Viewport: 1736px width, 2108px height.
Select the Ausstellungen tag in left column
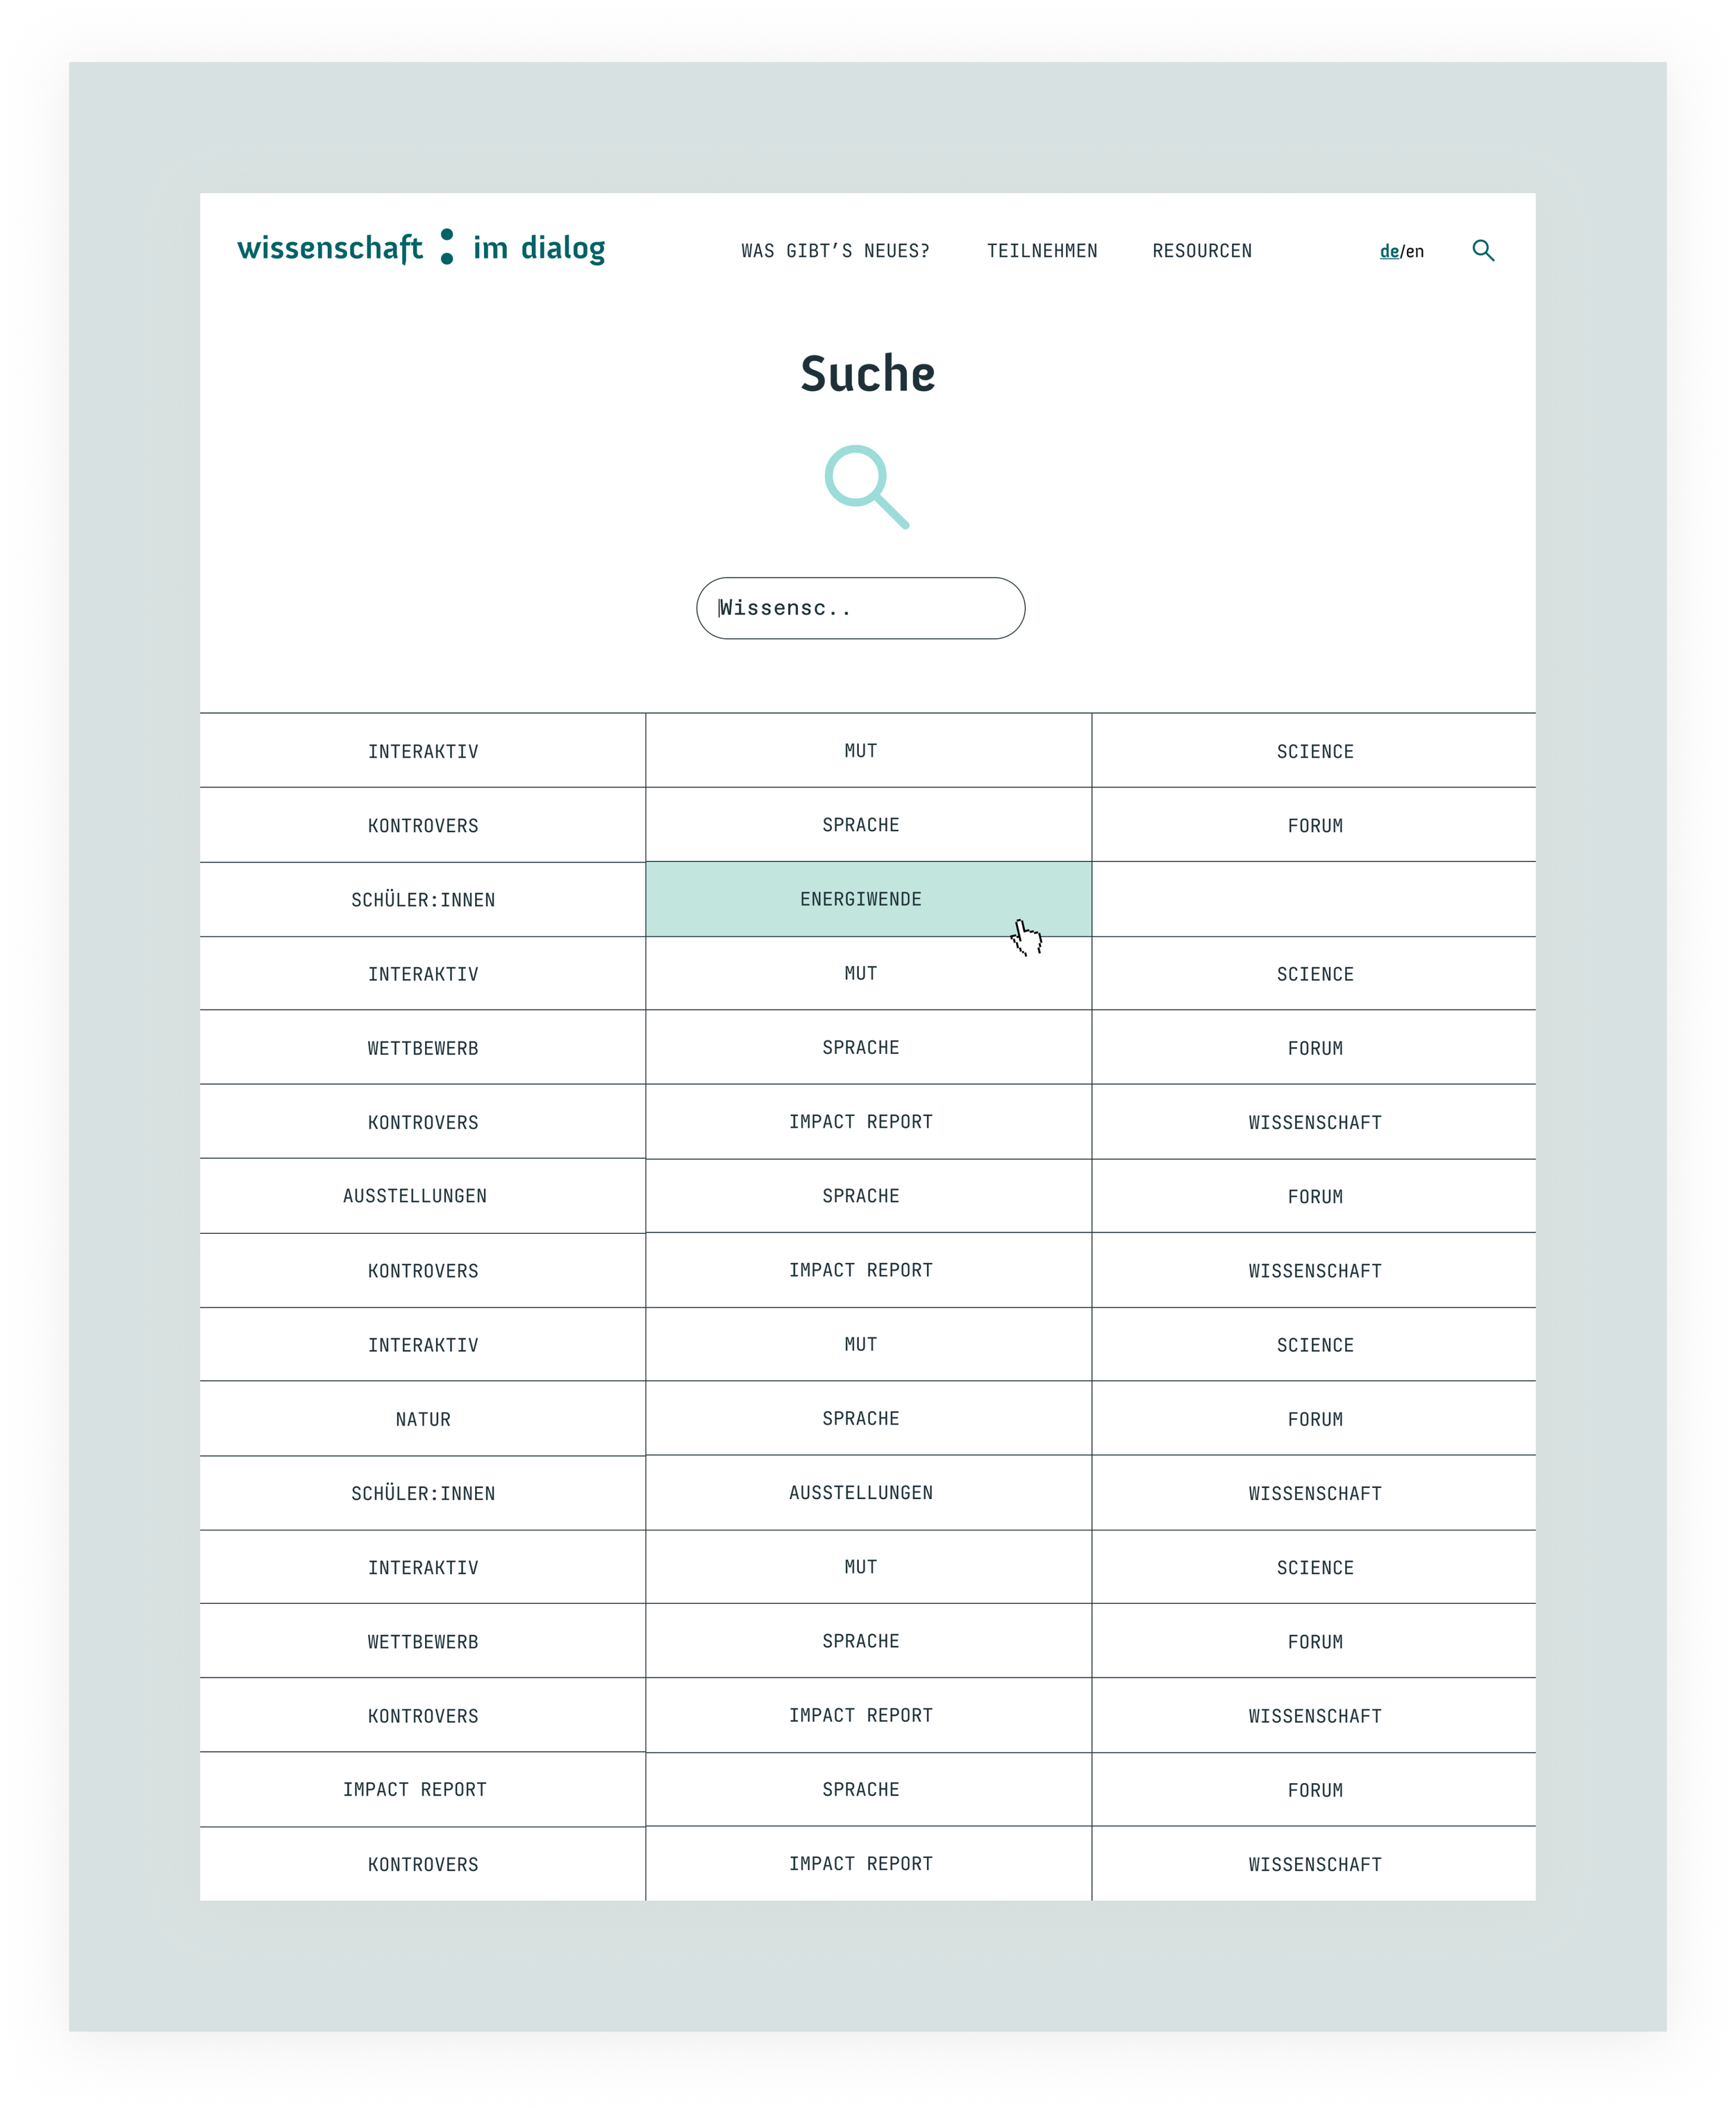tap(415, 1196)
